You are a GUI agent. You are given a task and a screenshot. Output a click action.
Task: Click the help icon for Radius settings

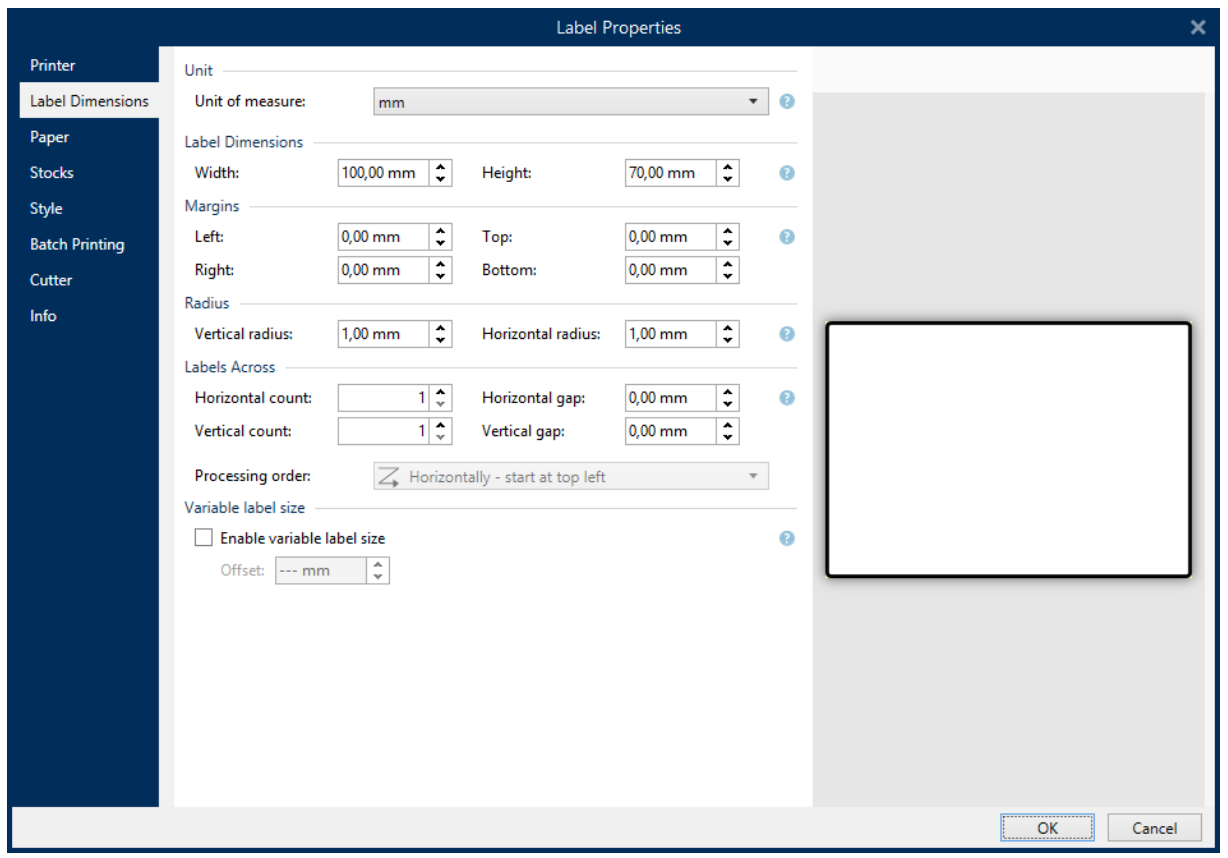coord(787,334)
